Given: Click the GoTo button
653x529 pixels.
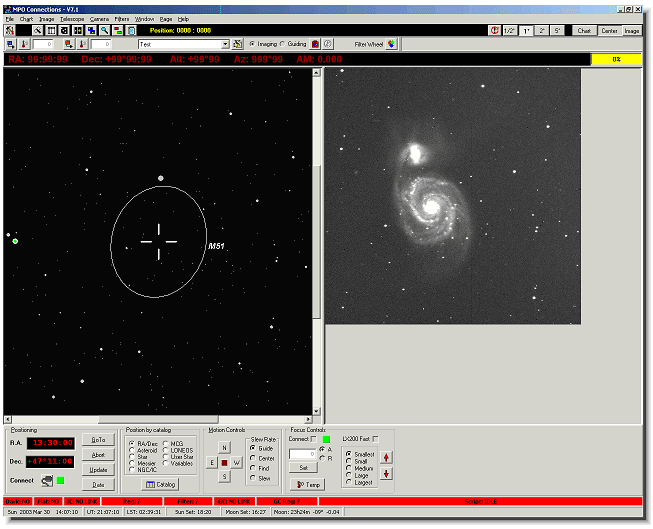Looking at the screenshot, I should tap(98, 440).
